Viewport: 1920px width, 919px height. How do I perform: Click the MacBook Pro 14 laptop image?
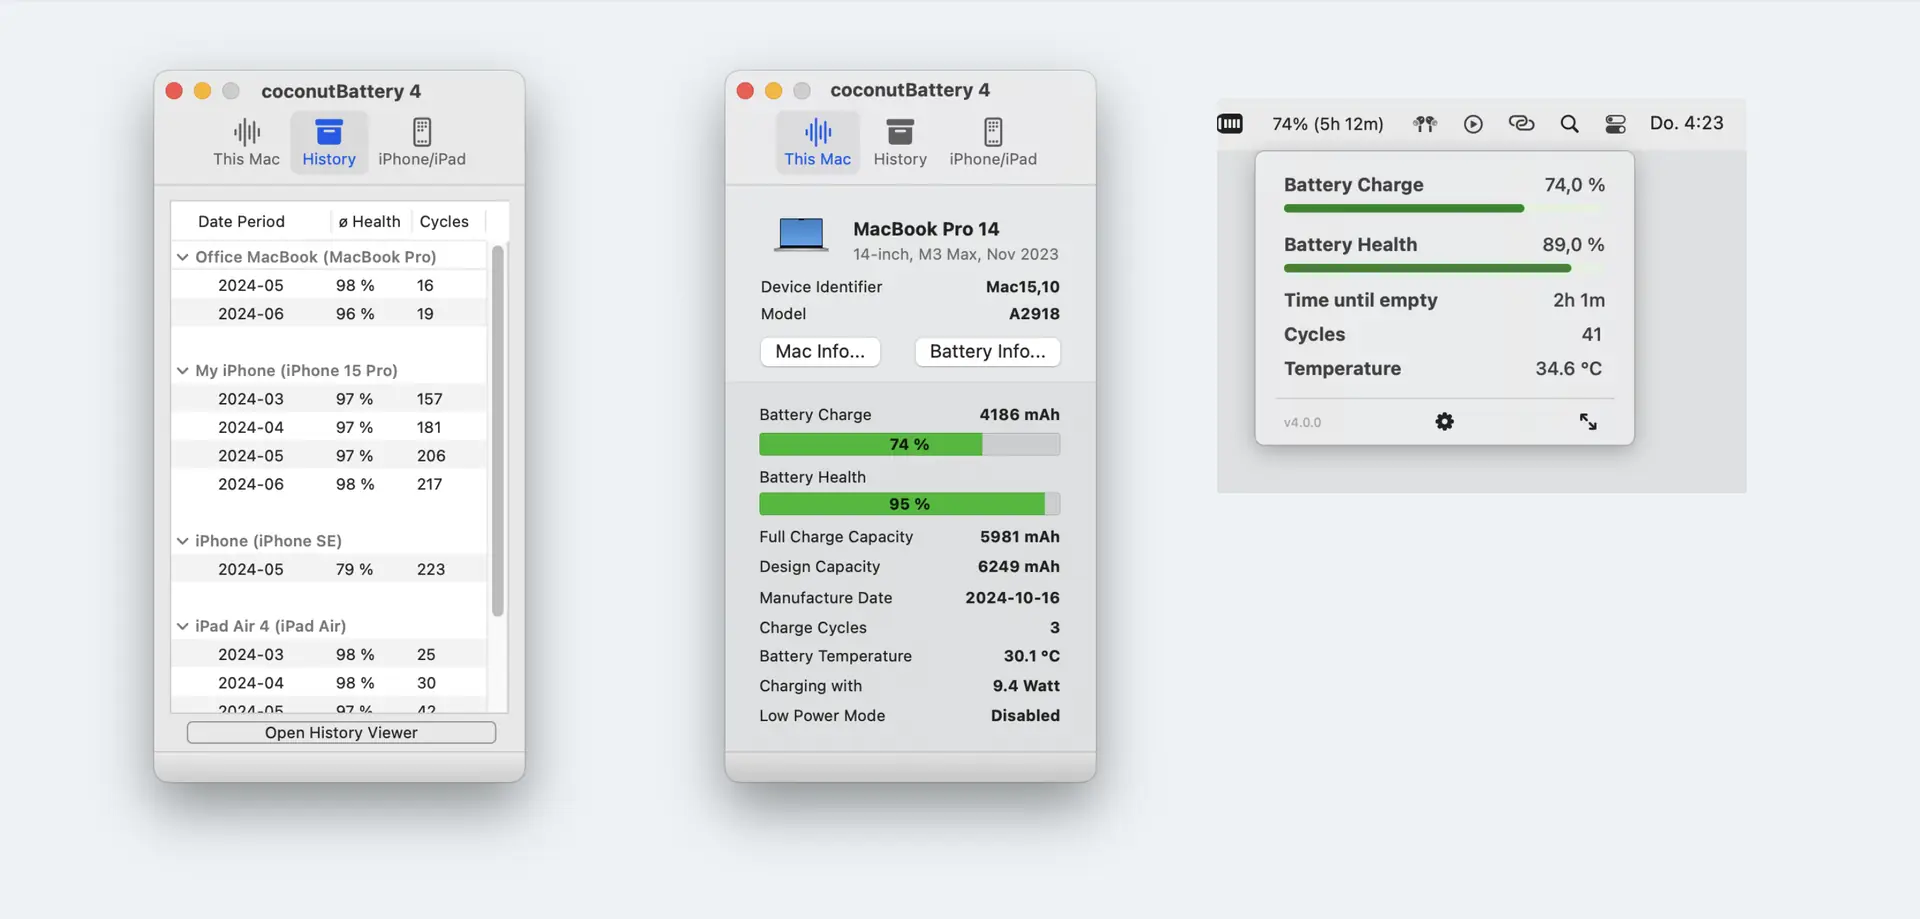(801, 235)
